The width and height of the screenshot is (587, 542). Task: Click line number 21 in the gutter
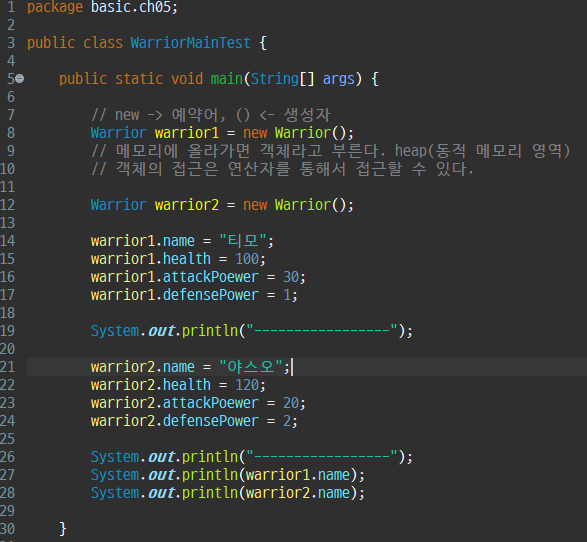[x=7, y=367]
